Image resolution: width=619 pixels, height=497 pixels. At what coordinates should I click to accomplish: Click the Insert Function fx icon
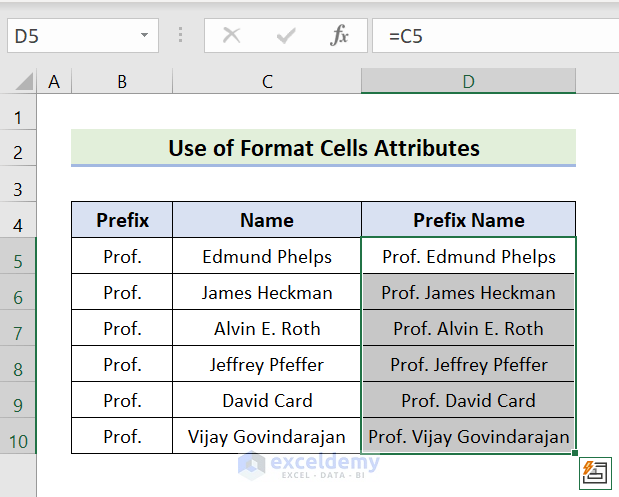pos(340,36)
